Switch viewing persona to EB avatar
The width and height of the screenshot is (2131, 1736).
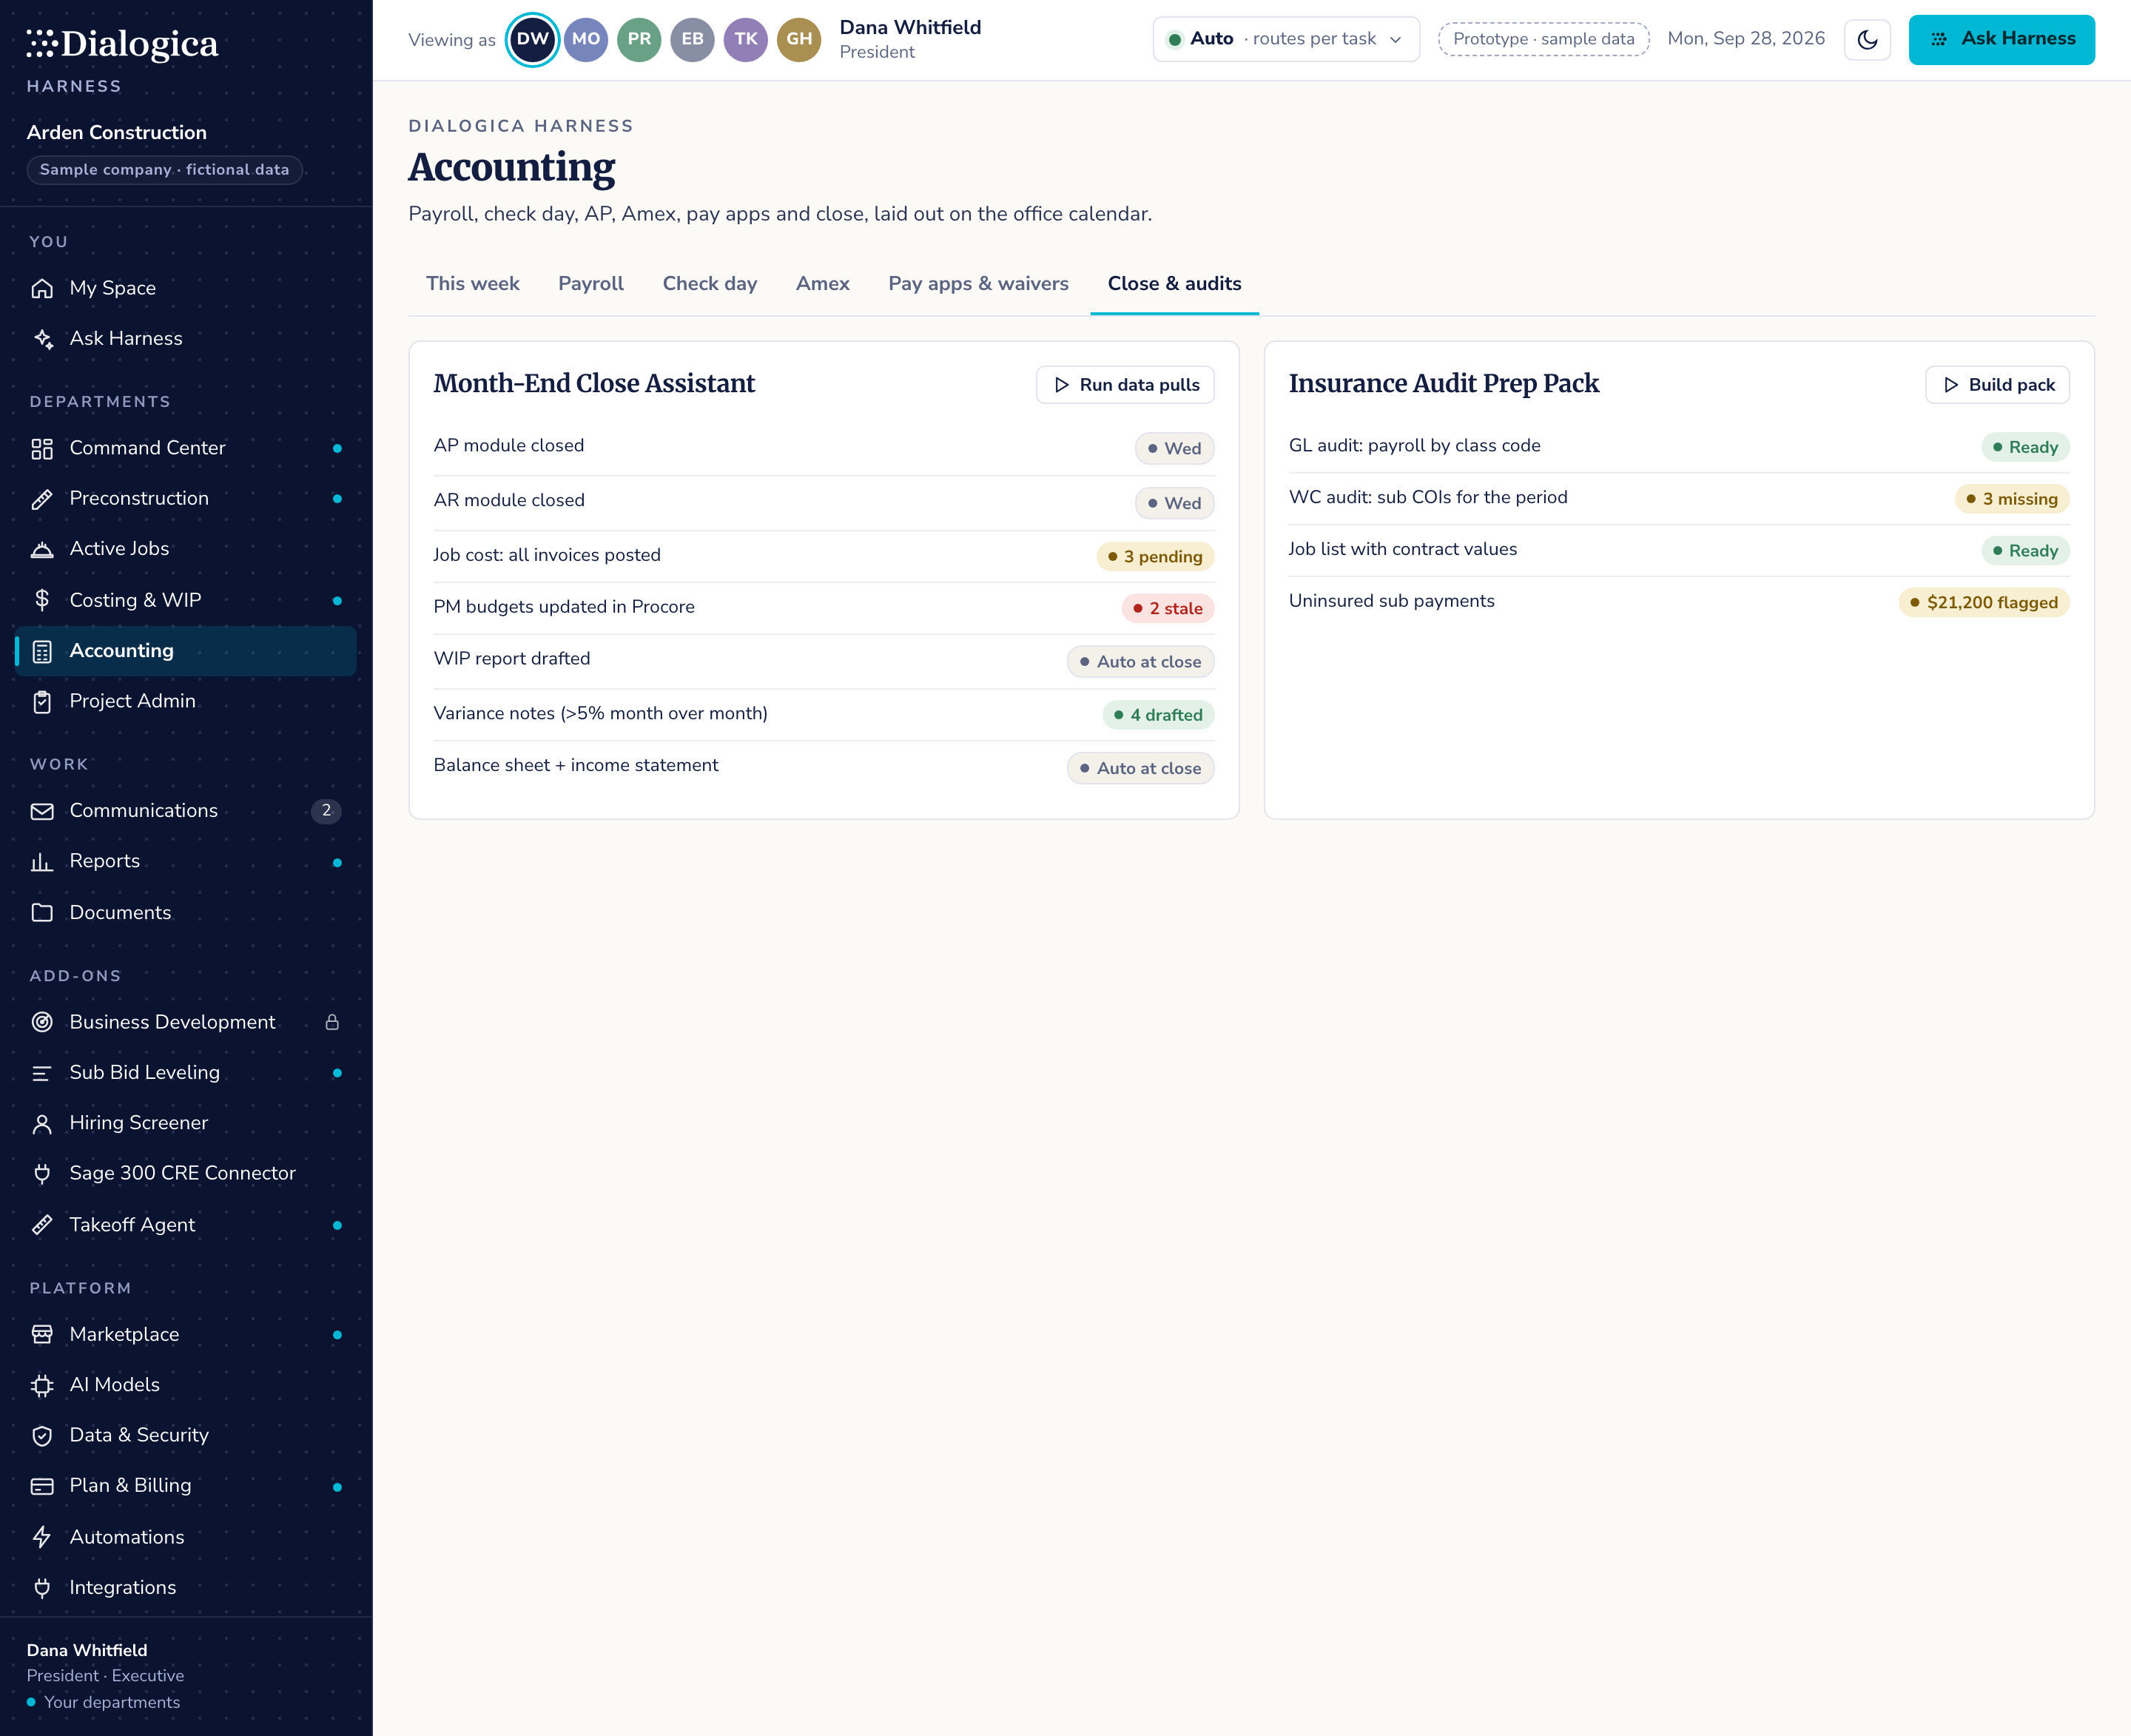692,40
